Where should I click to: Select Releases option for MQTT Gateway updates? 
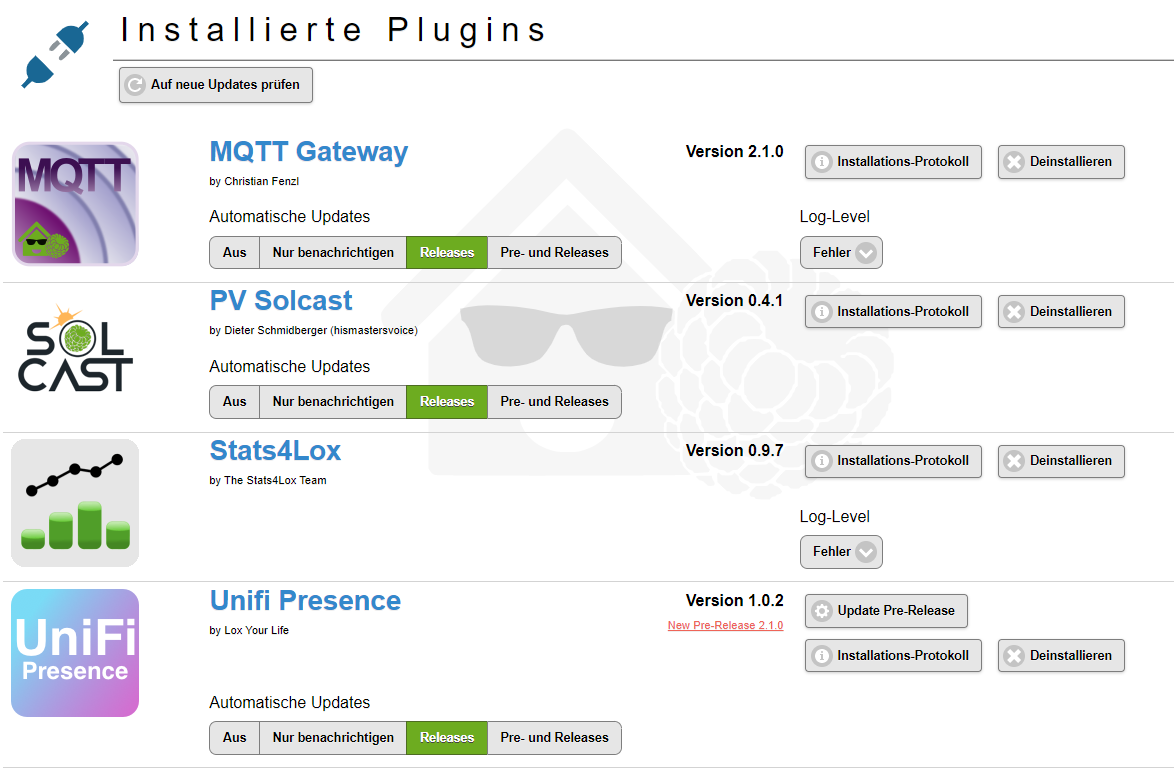447,253
